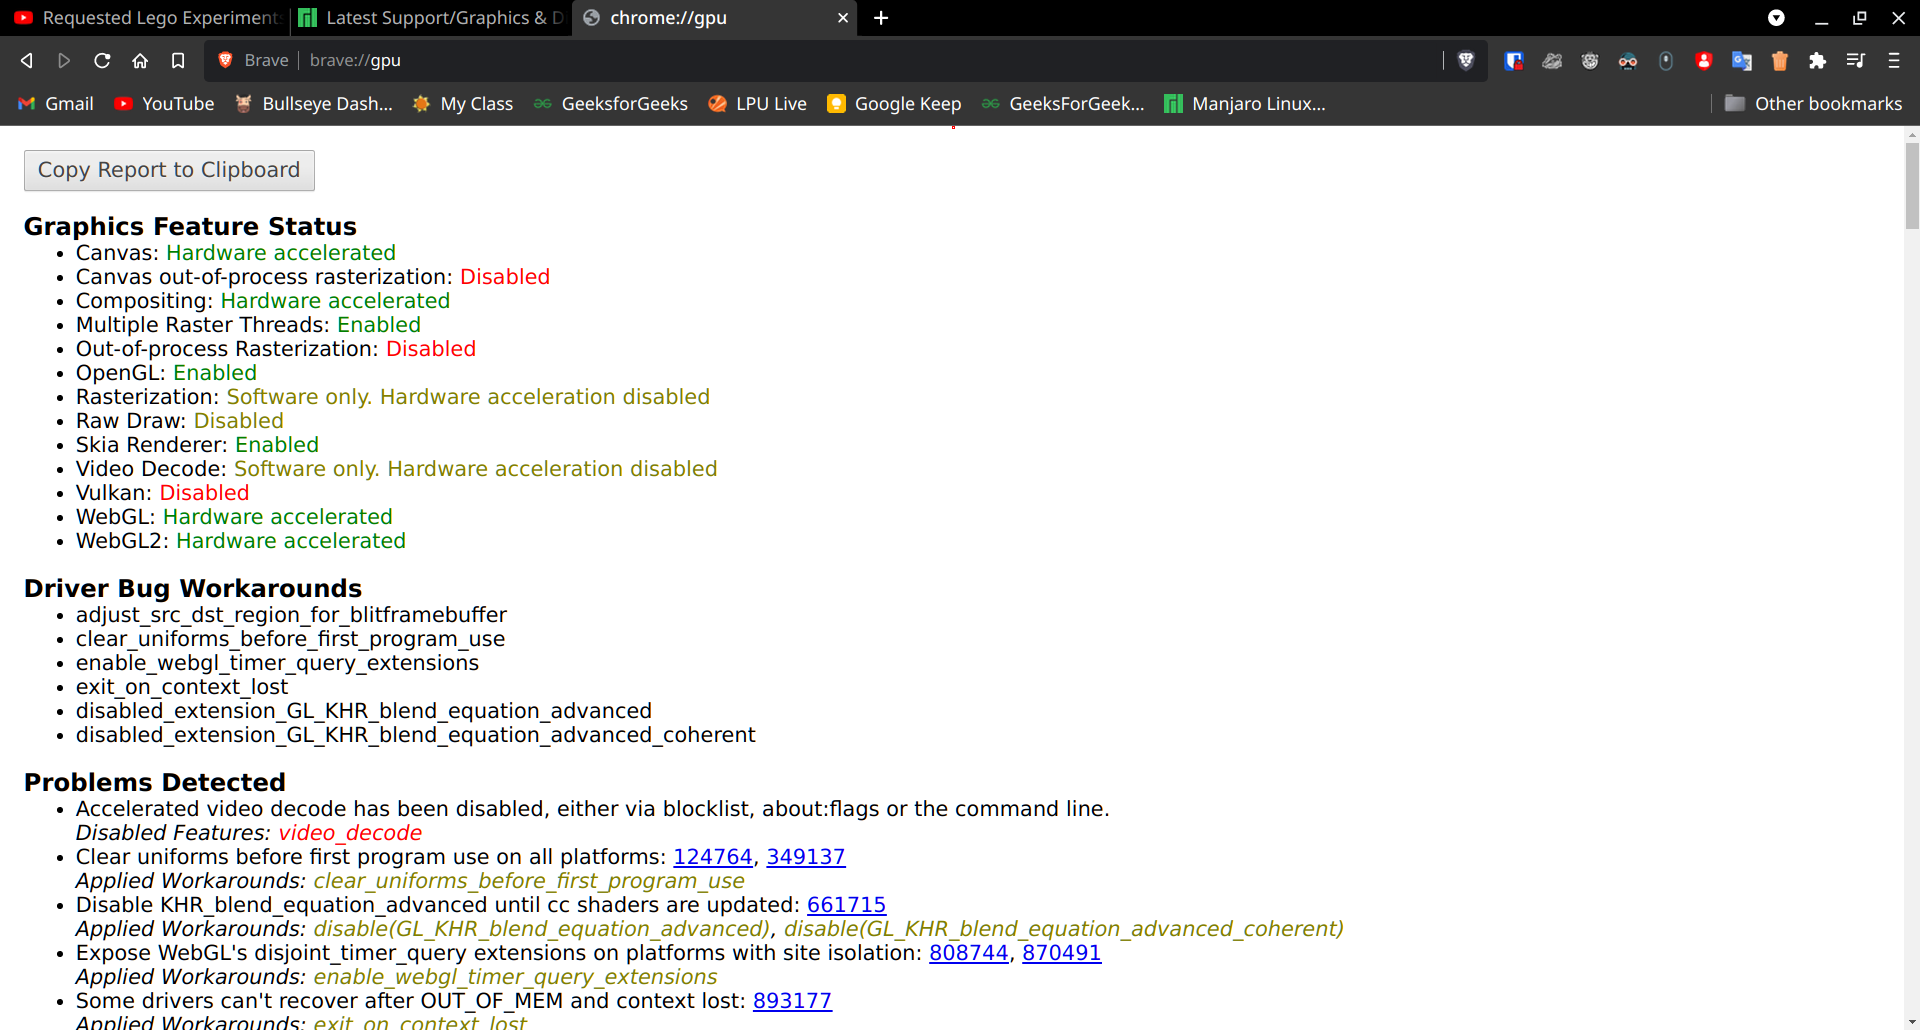Bookmark this page with the bookmark icon
The image size is (1920, 1030).
(178, 61)
